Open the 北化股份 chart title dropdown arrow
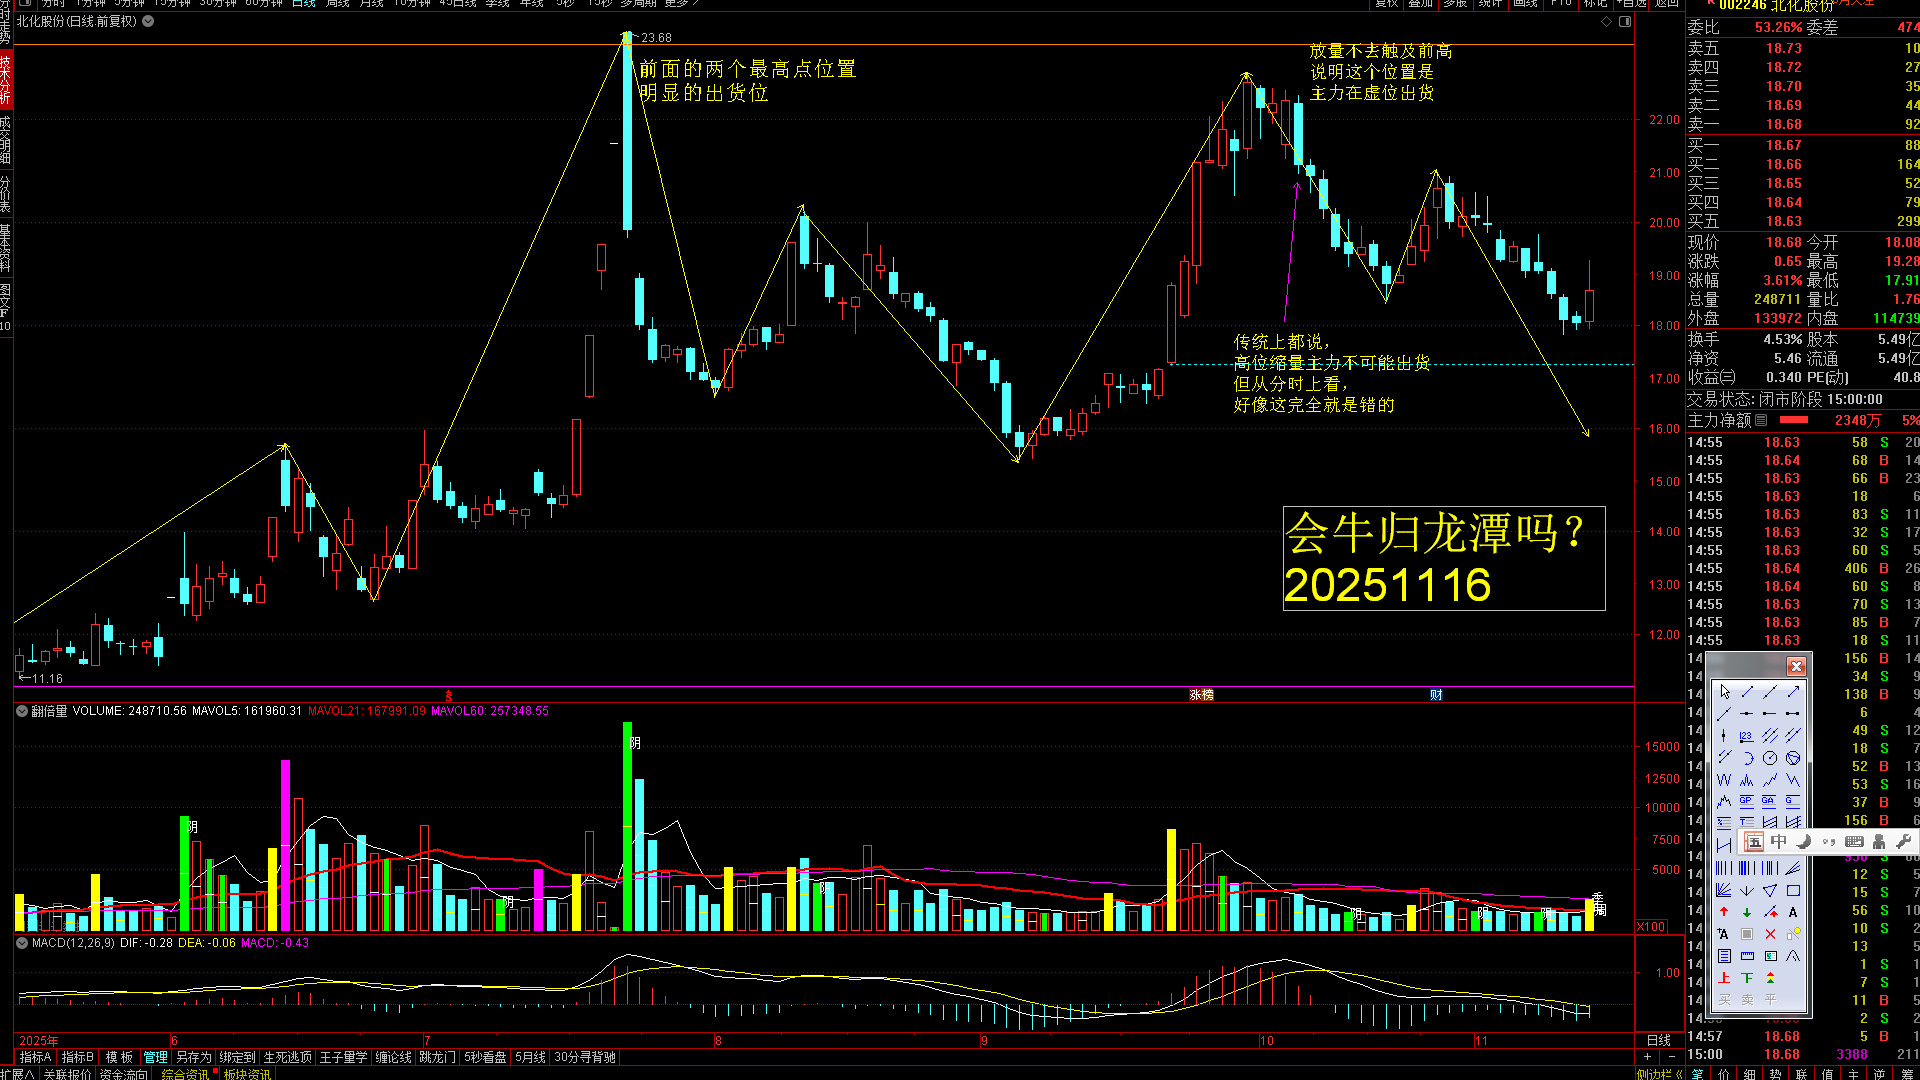The width and height of the screenshot is (1920, 1080). point(148,21)
